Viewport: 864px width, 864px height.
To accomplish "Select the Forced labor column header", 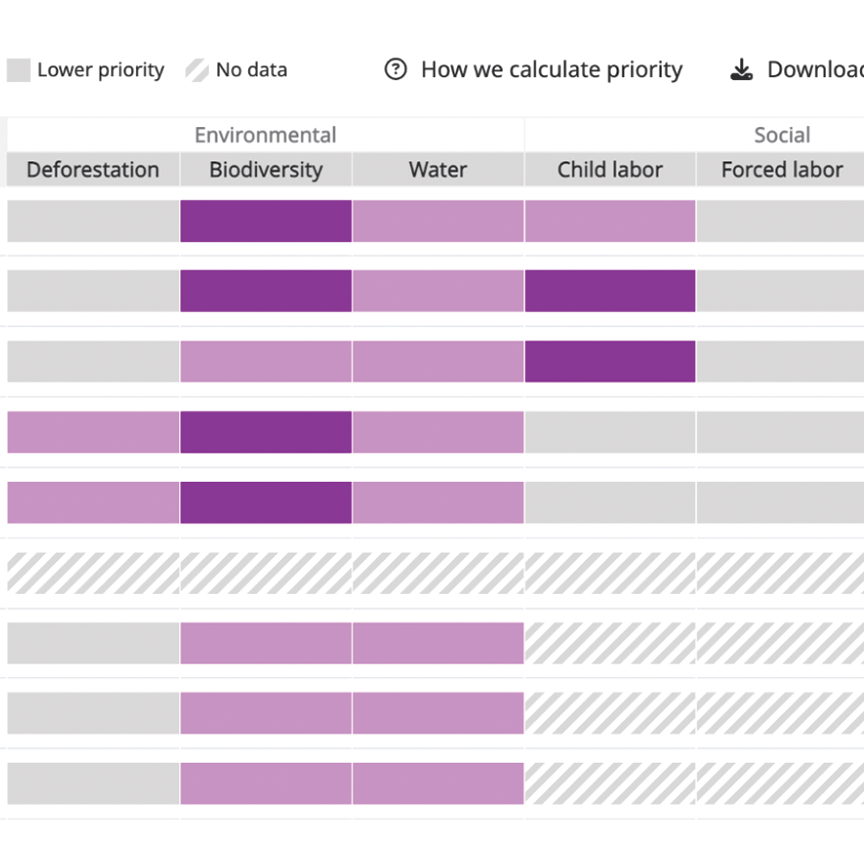I will 781,170.
